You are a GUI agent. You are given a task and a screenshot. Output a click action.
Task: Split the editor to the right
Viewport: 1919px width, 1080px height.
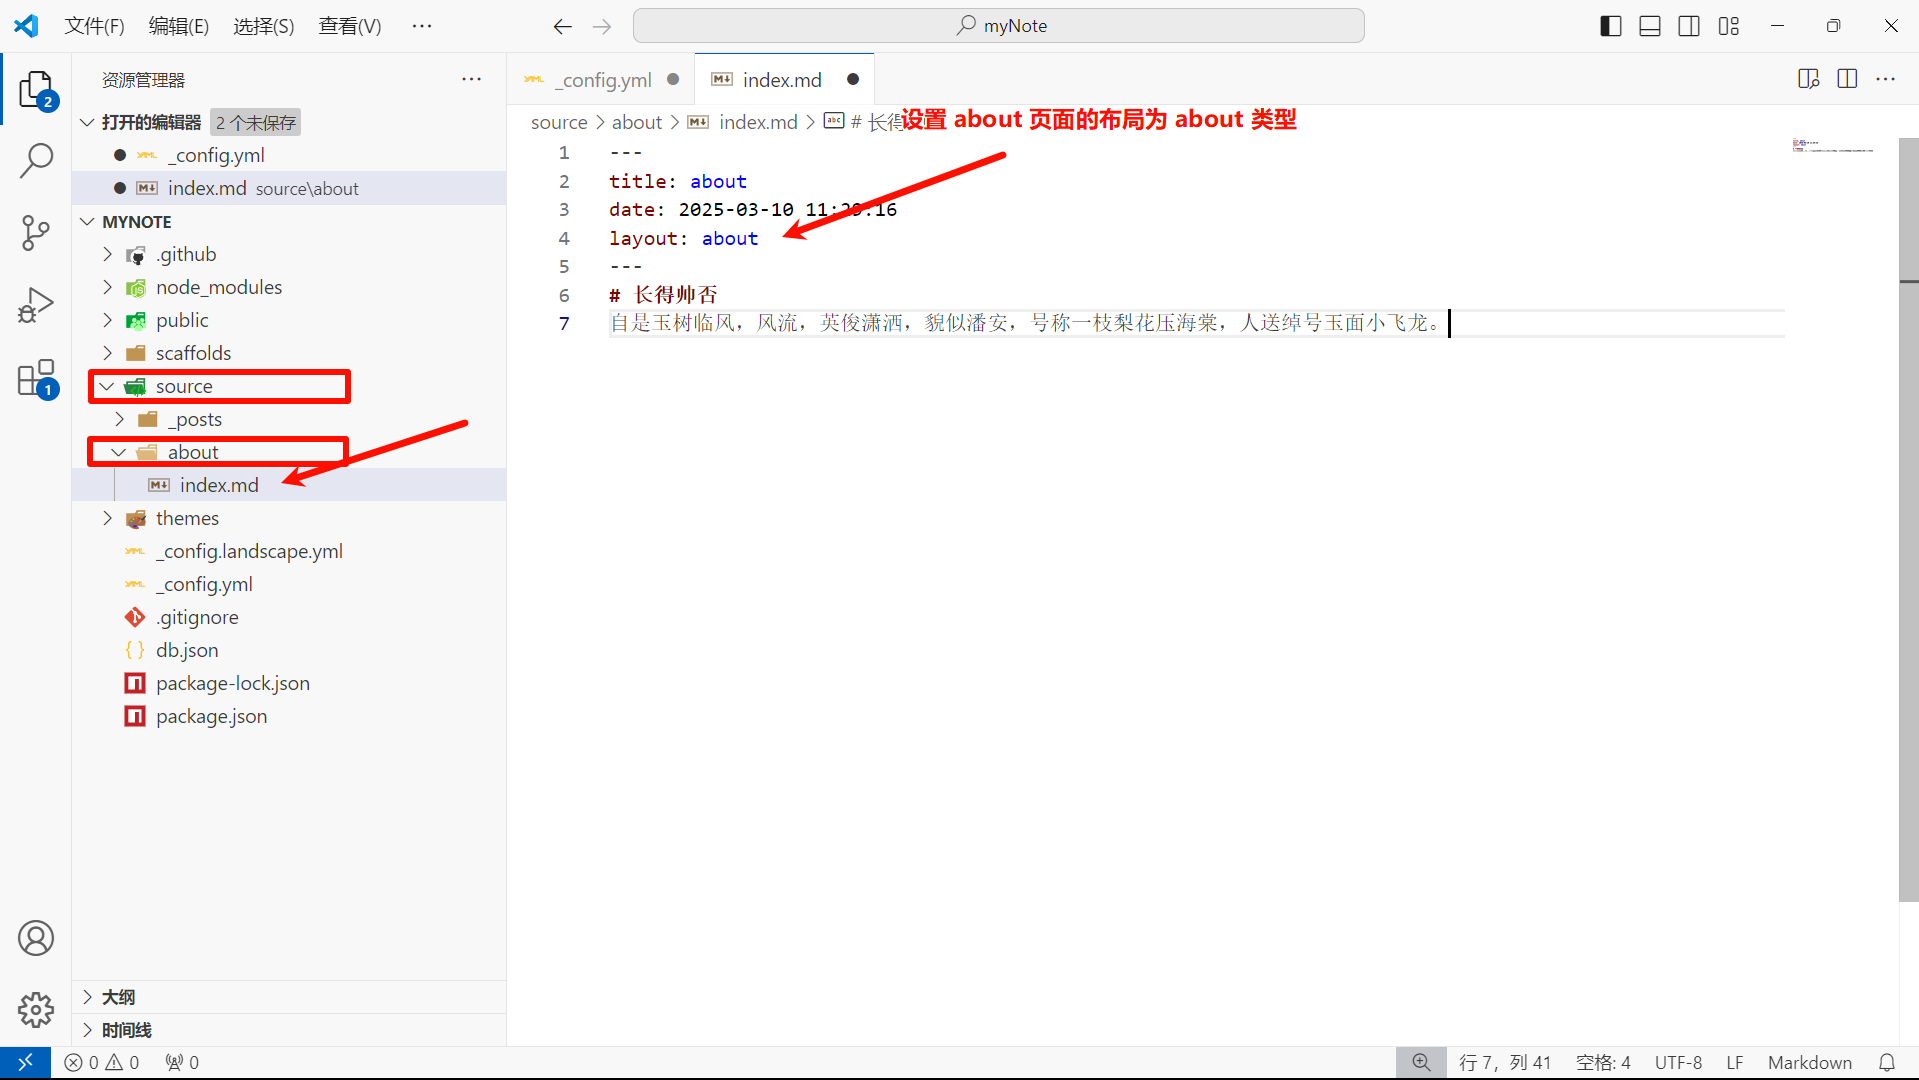click(x=1847, y=79)
